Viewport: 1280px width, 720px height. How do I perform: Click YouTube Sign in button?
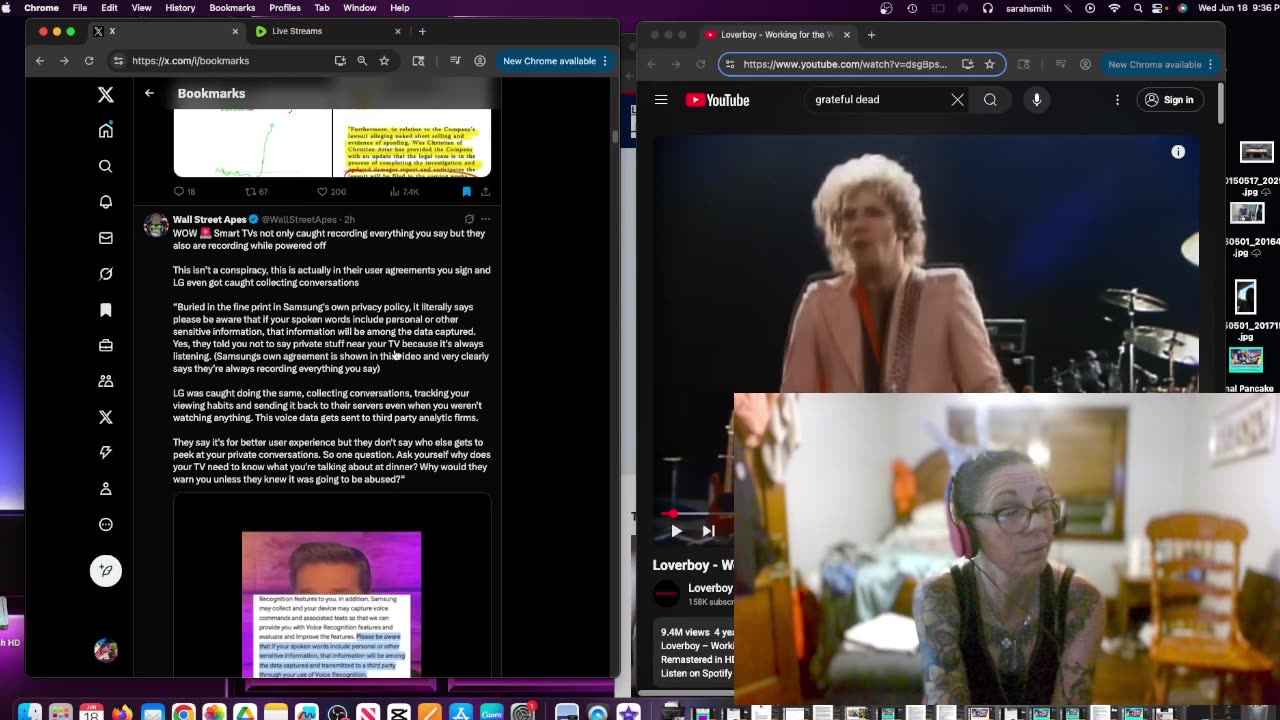pos(1169,100)
